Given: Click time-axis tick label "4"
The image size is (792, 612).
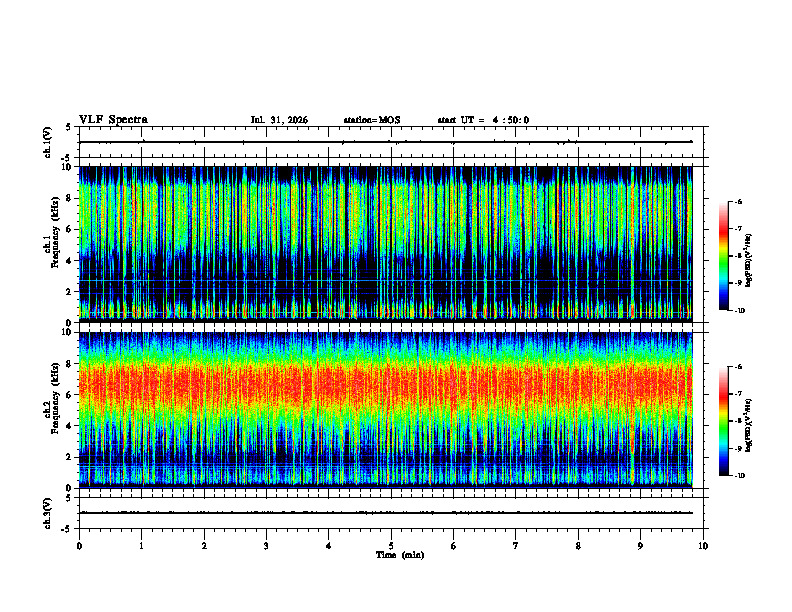Looking at the screenshot, I should 329,546.
